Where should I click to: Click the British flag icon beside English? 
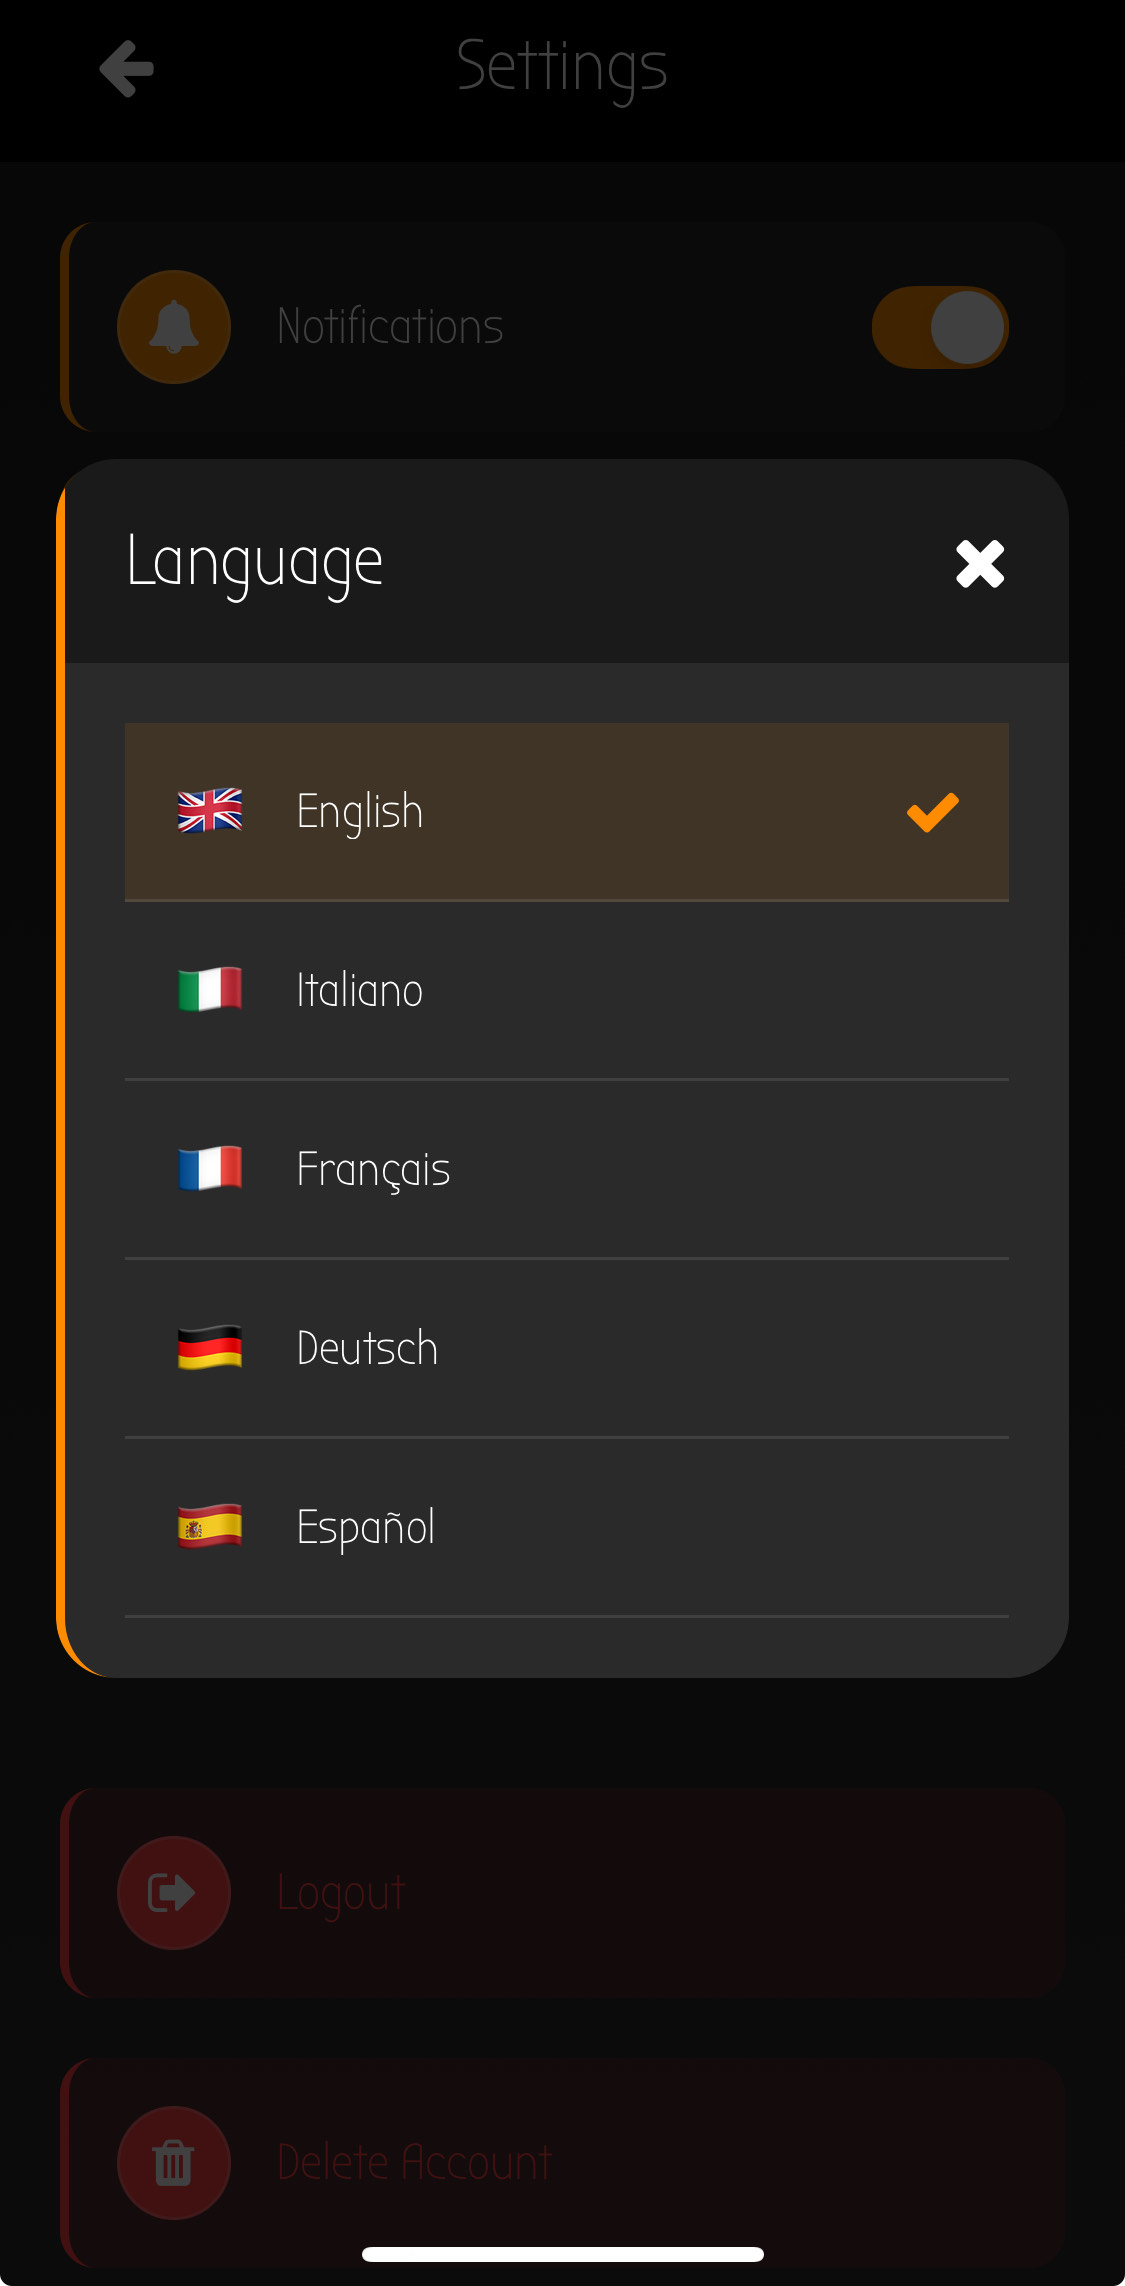point(210,811)
